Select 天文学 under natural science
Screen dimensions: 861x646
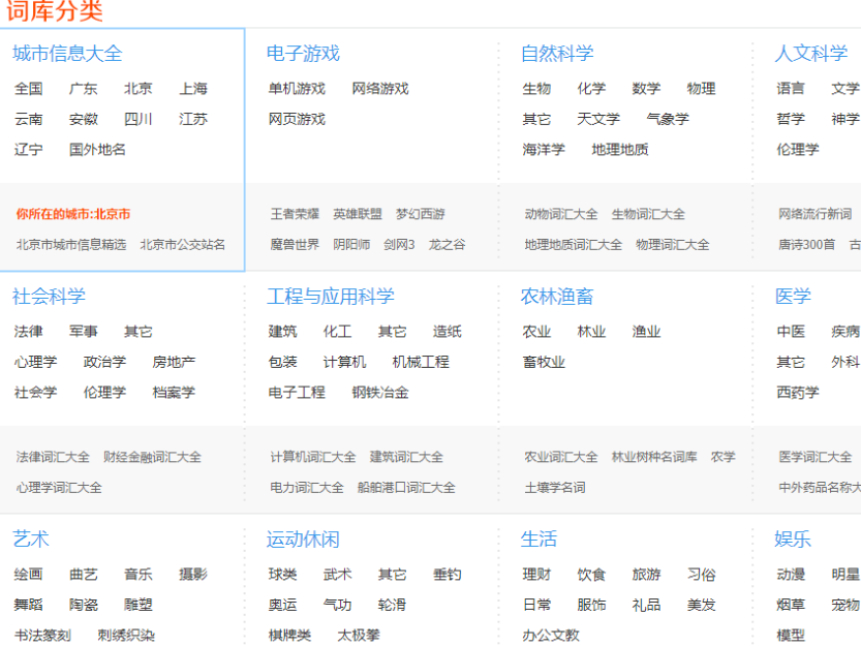(x=599, y=119)
